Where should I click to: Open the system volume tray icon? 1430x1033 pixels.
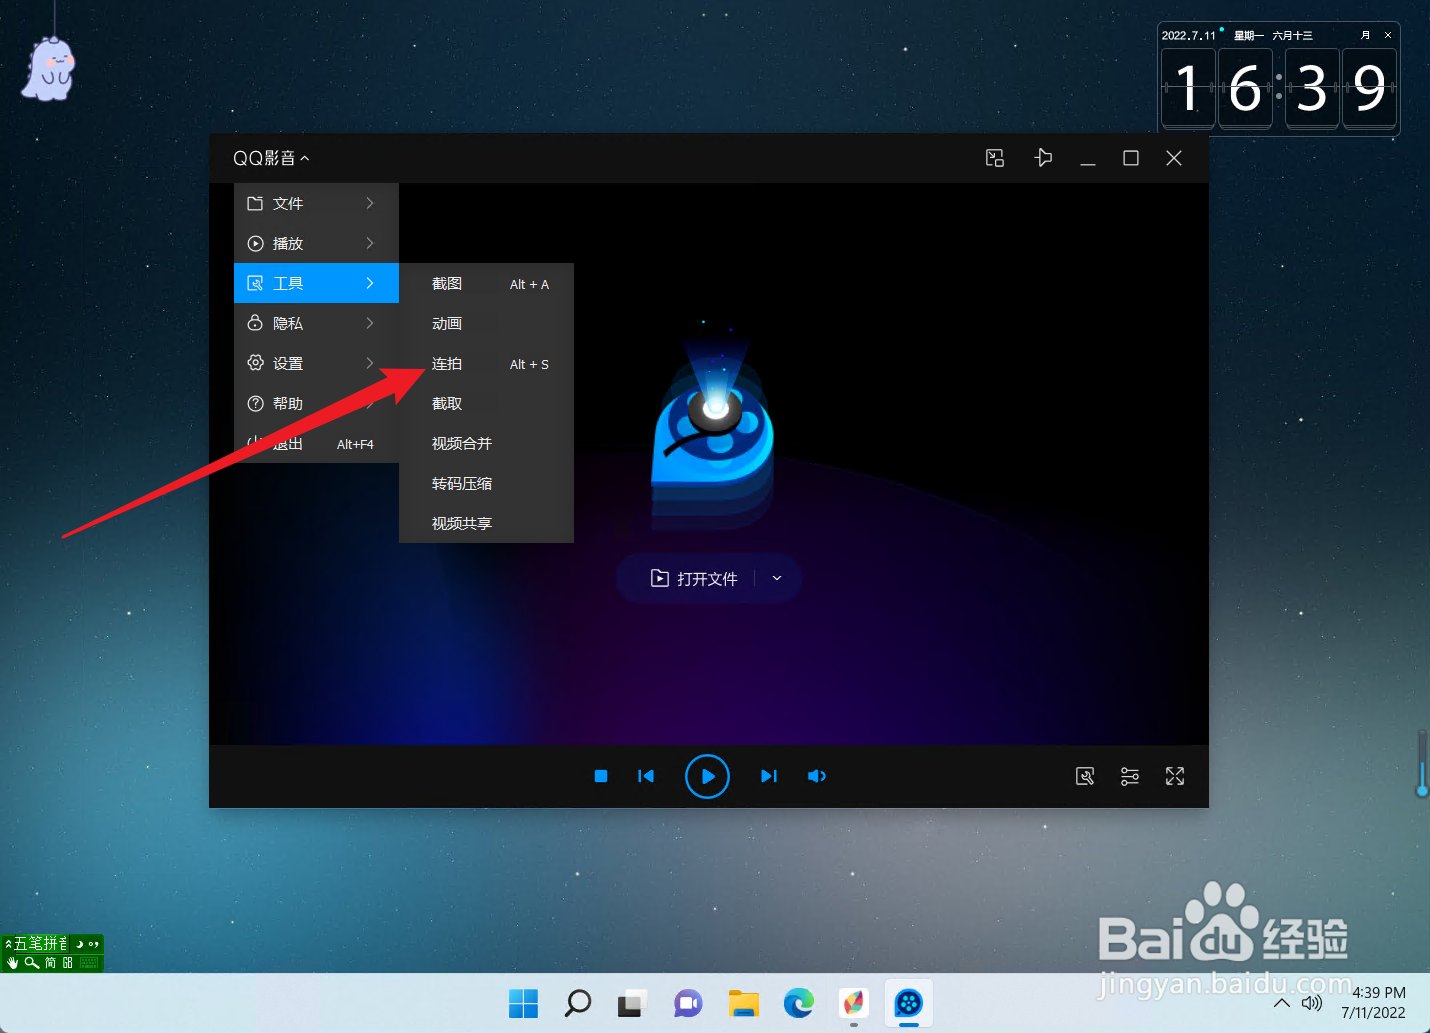click(x=1312, y=1003)
